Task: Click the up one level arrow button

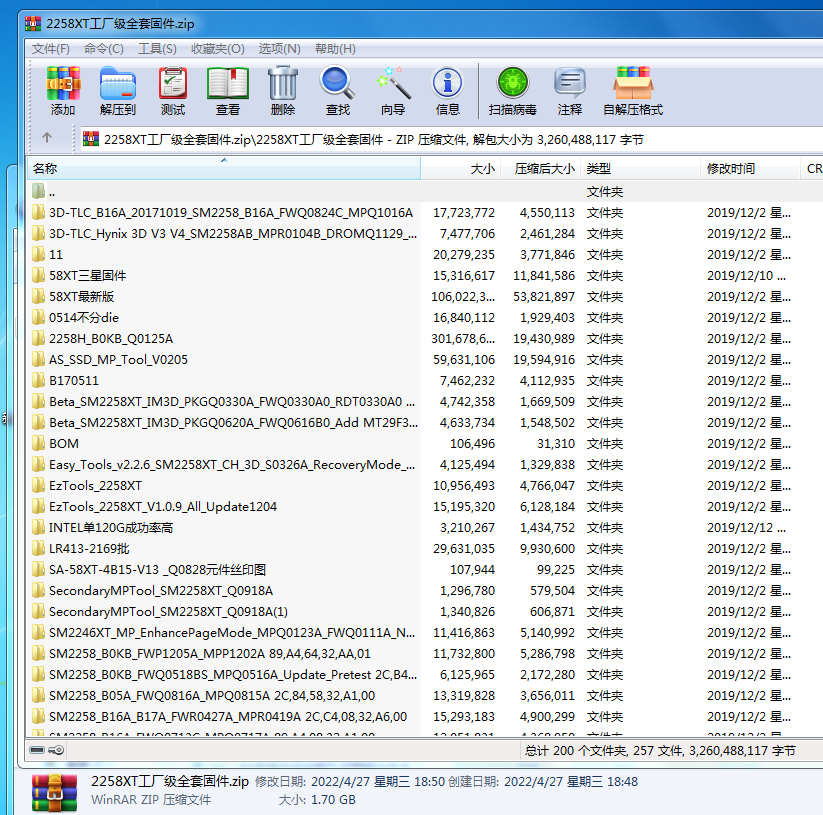Action: click(47, 138)
